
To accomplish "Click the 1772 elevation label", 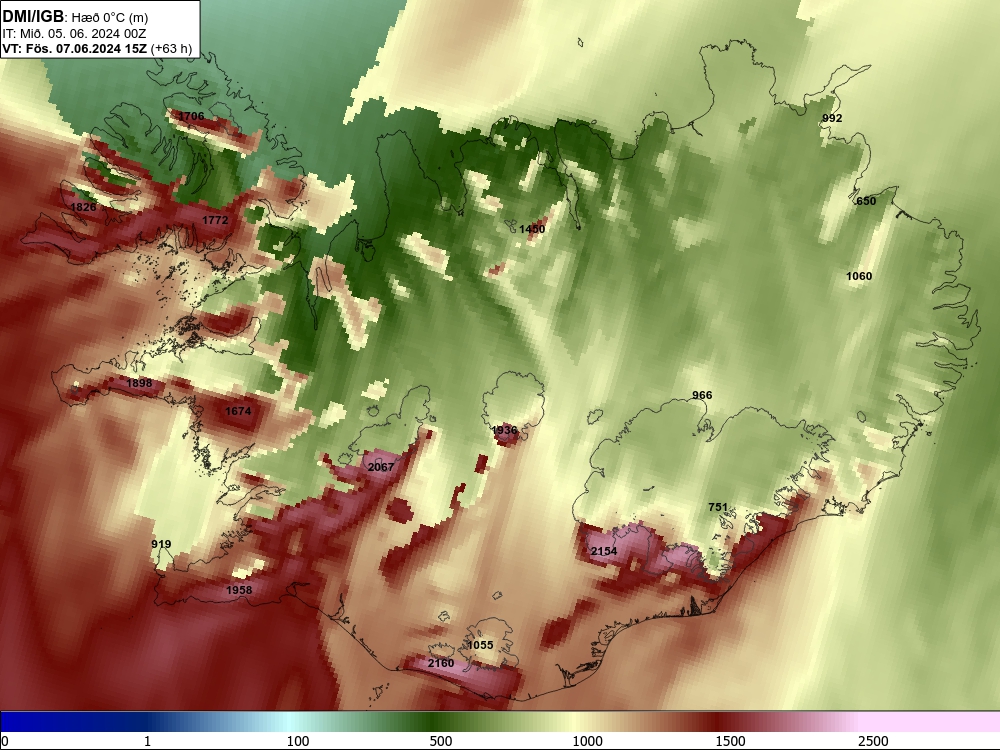I will coord(215,220).
